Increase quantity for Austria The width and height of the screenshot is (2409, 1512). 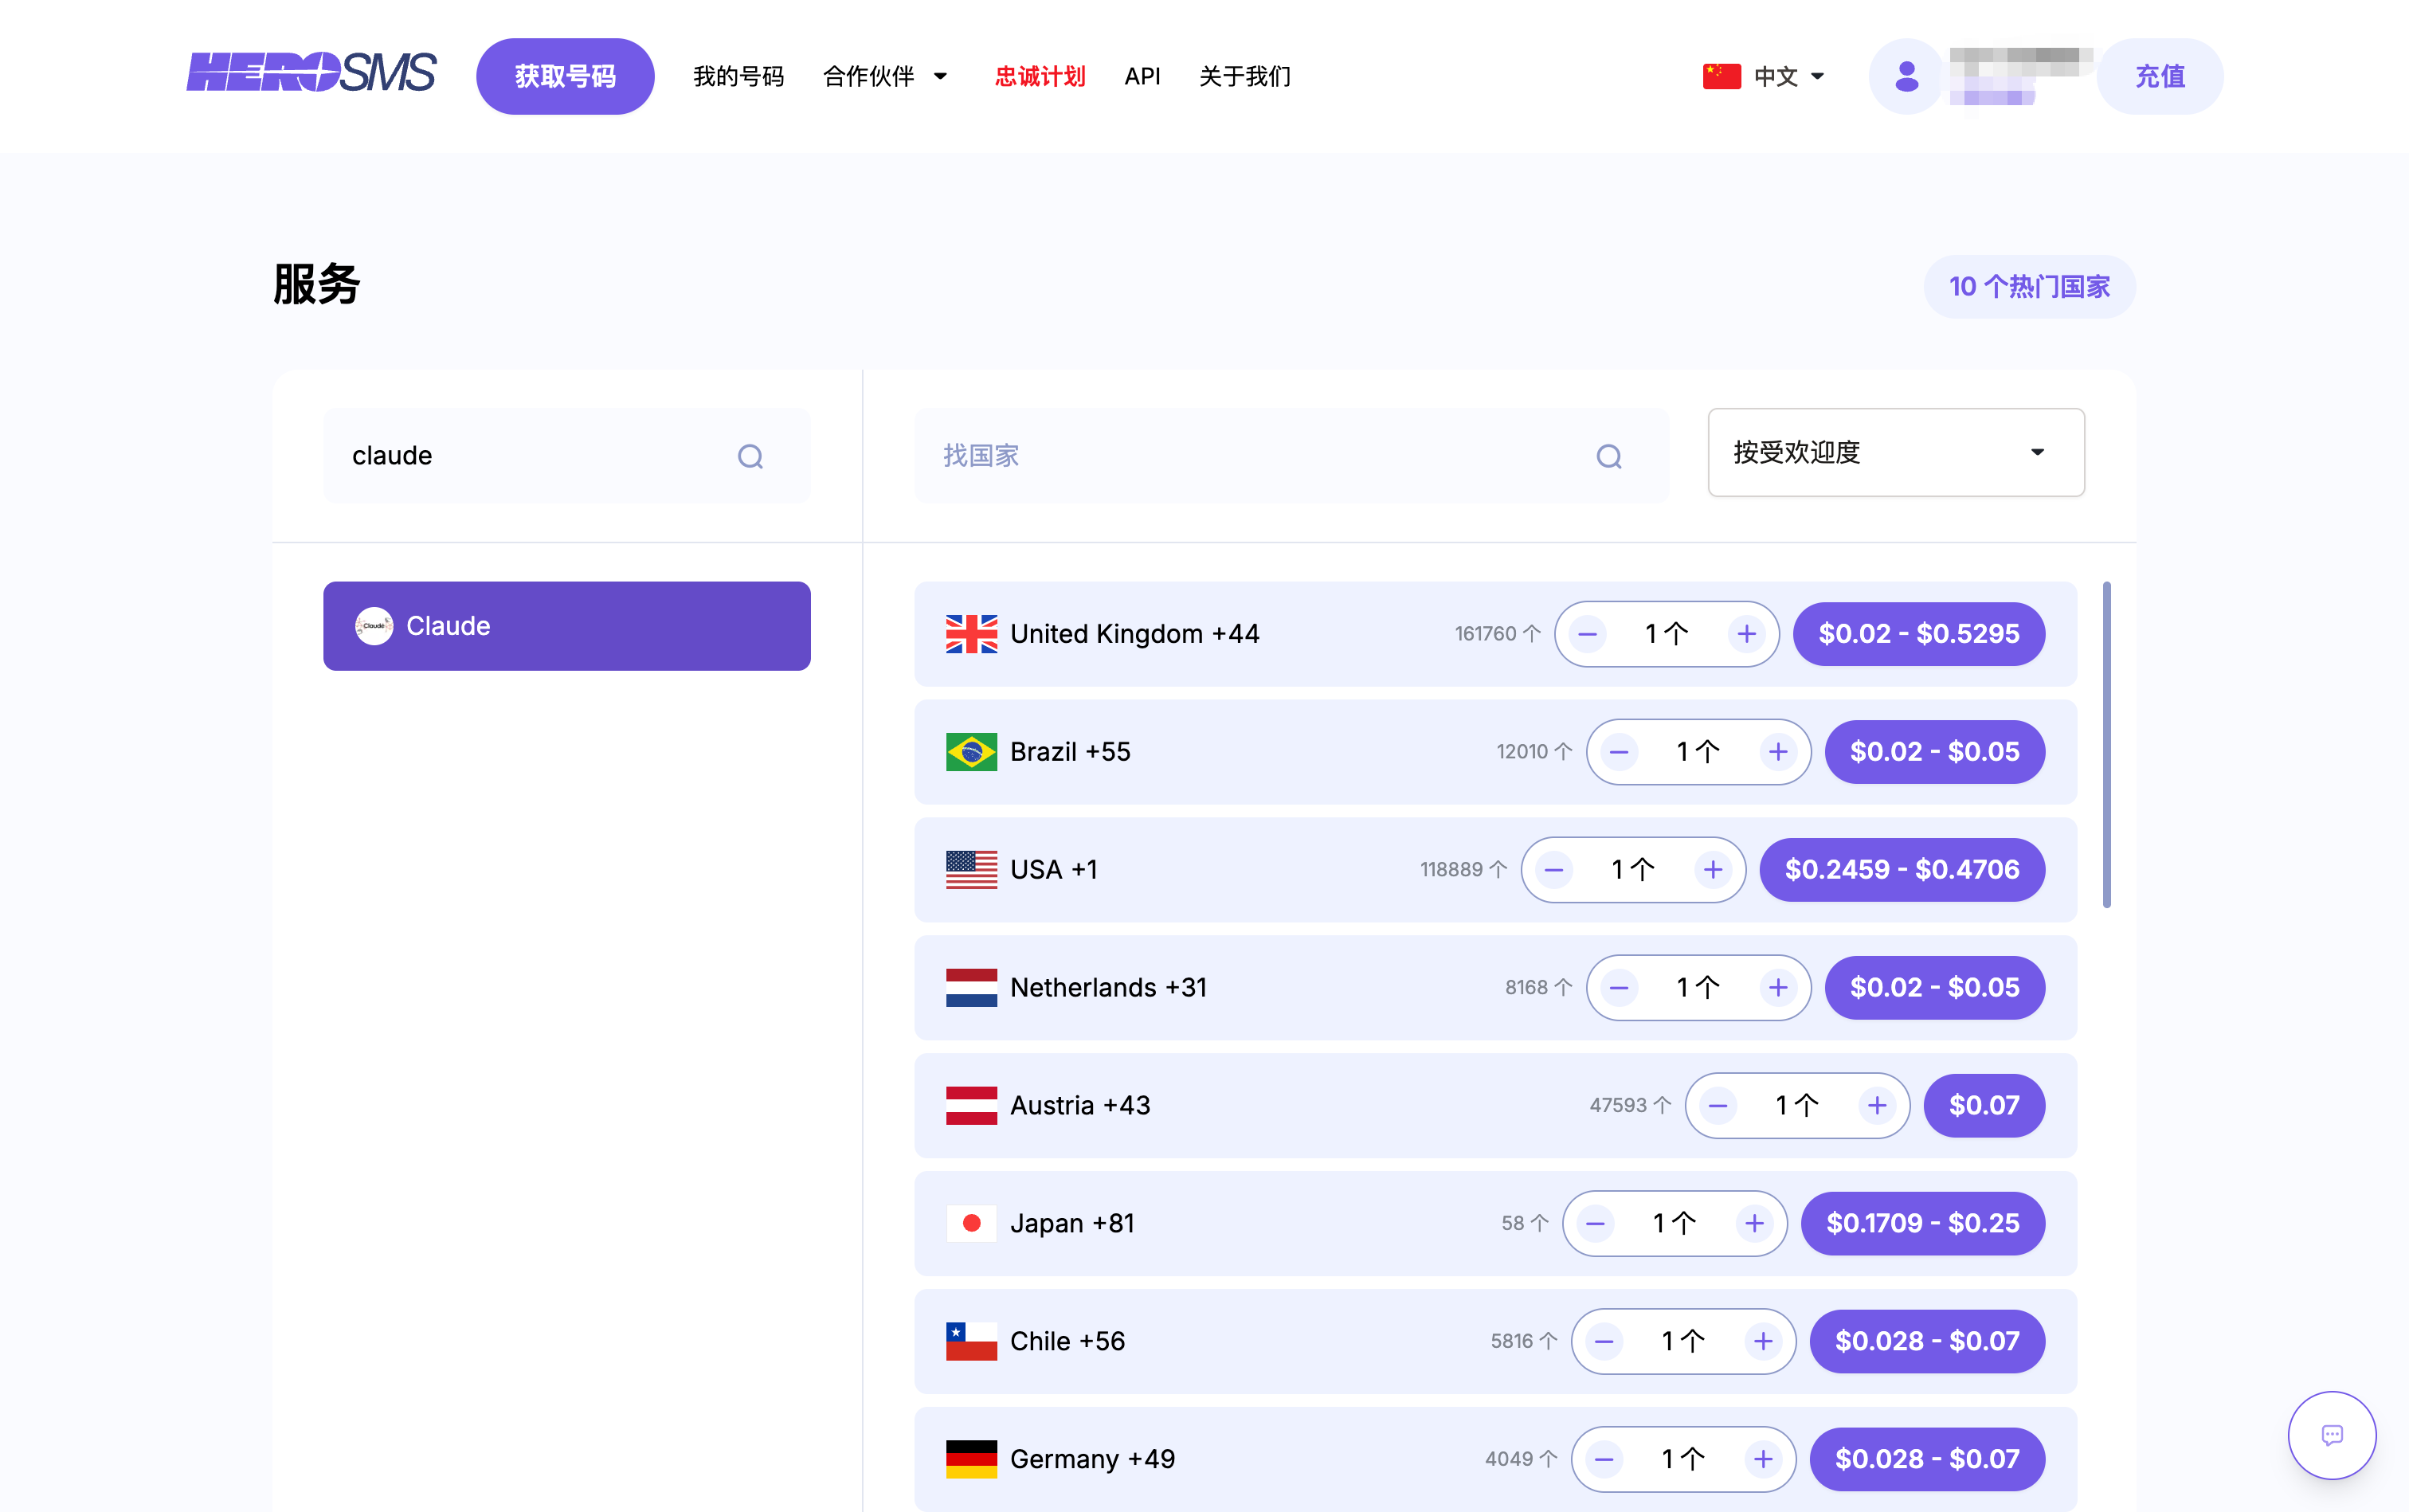point(1876,1106)
